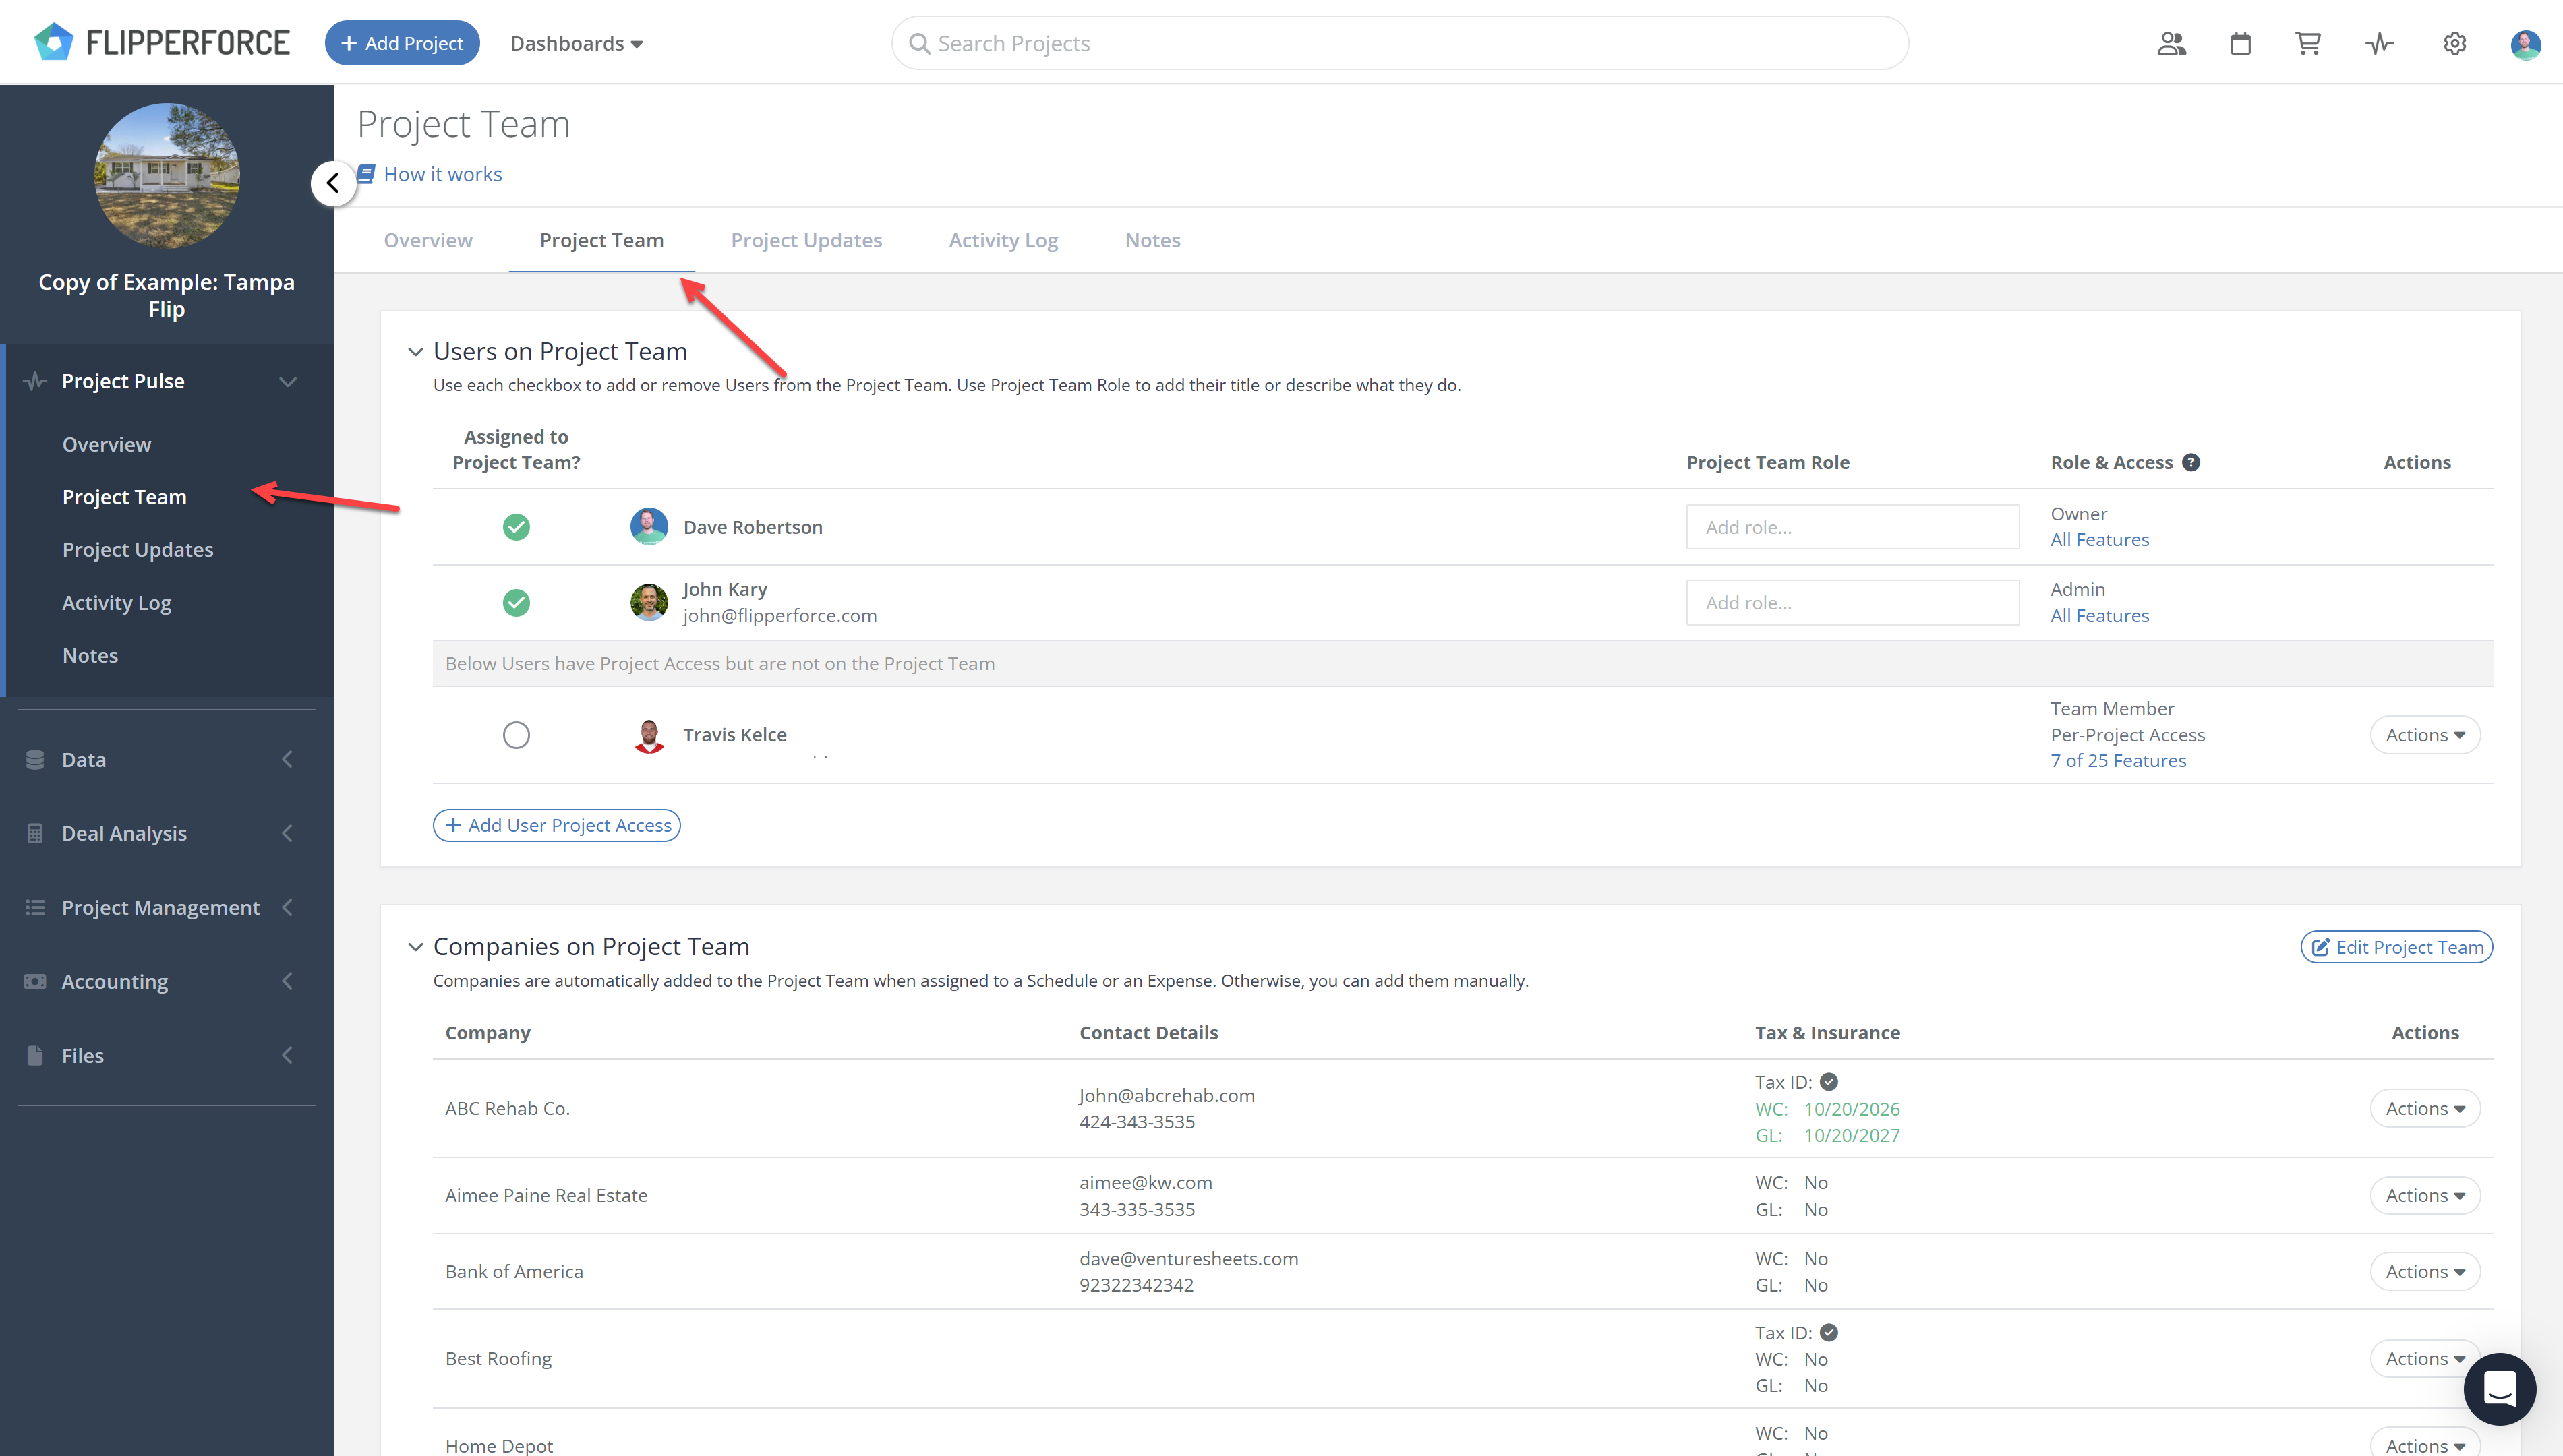Uncheck John Kary from Project Team

[516, 602]
